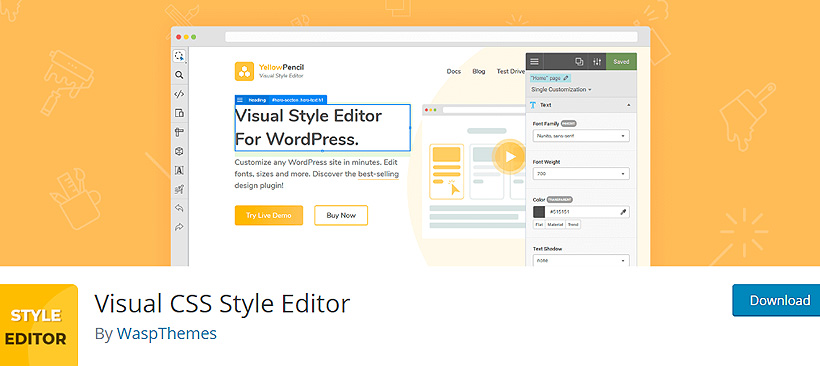
Task: Open the Font Family dropdown
Action: pos(581,136)
